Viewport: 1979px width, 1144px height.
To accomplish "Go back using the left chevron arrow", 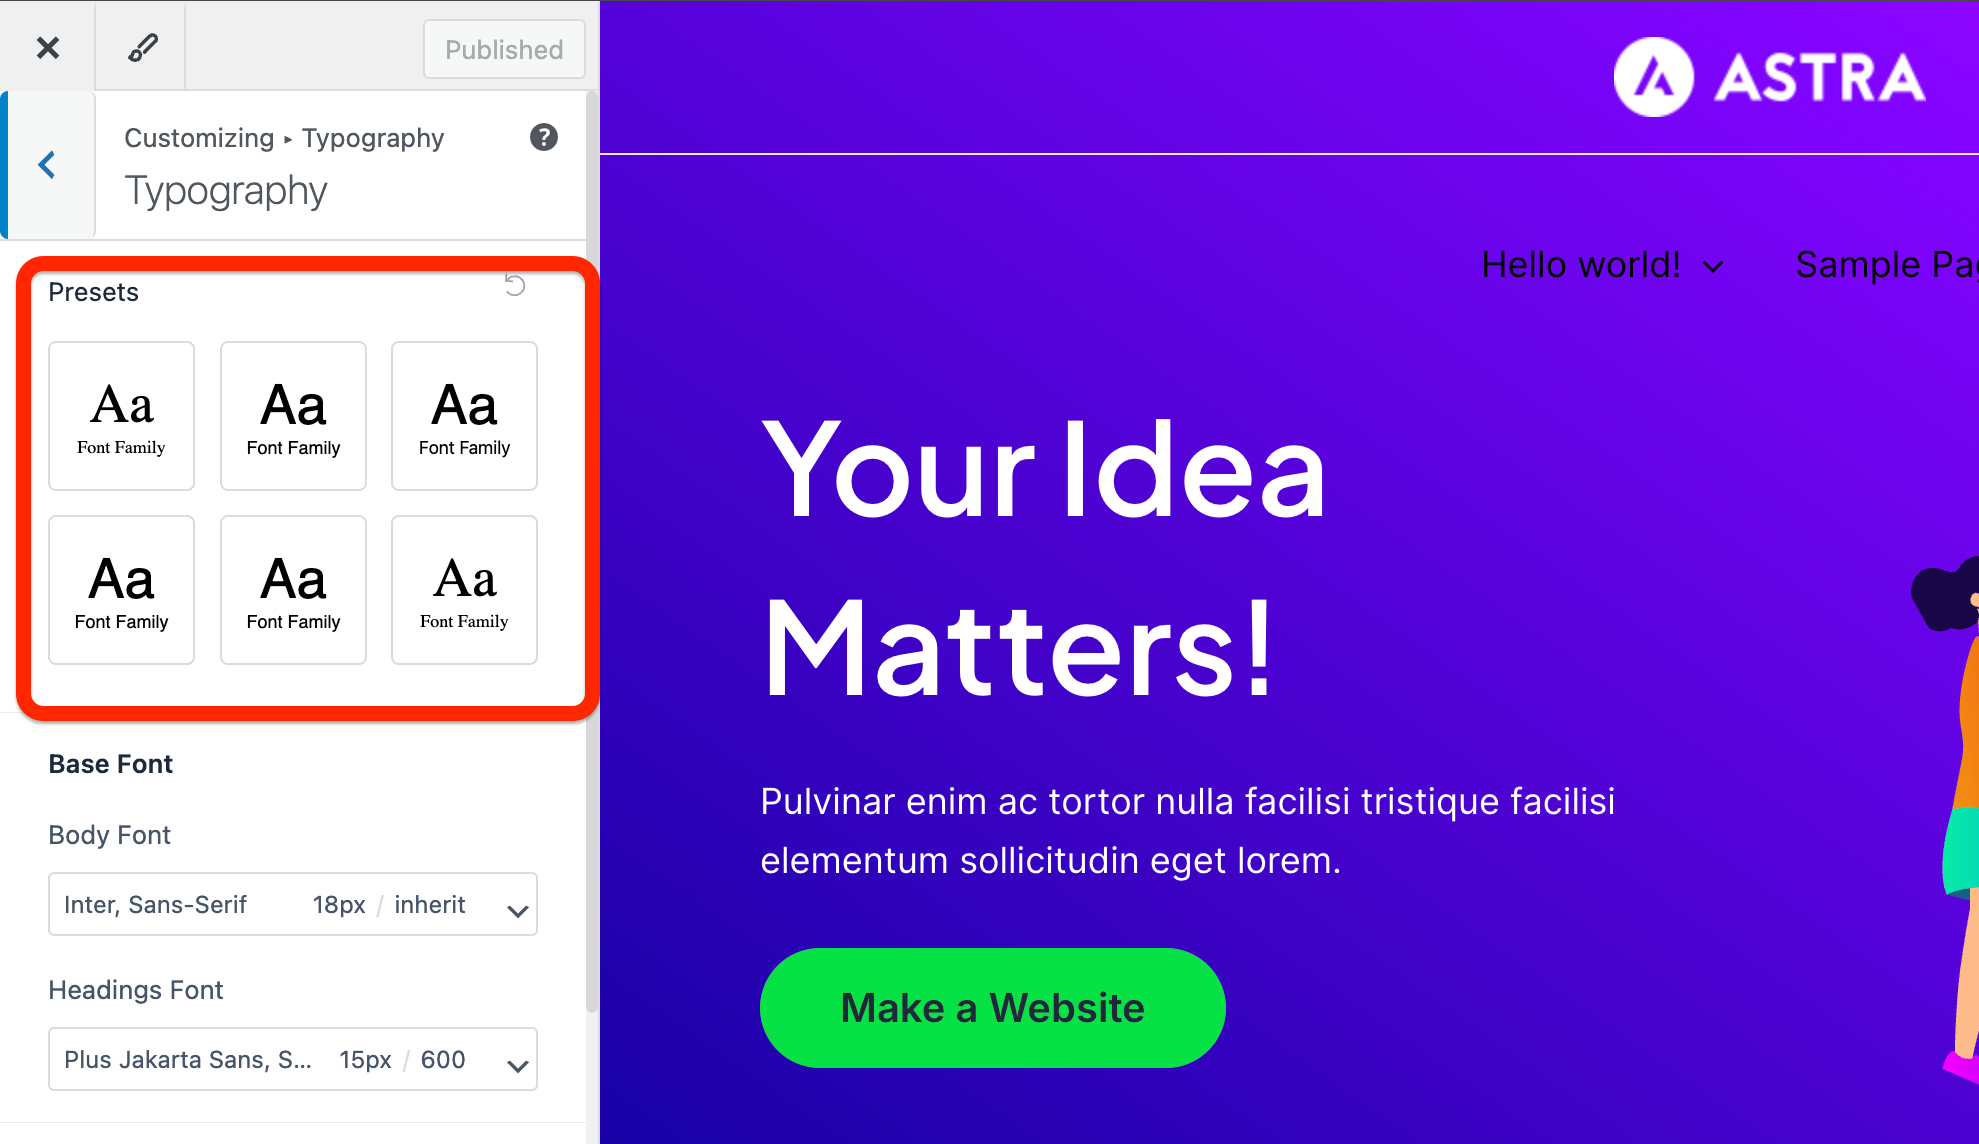I will coord(47,165).
